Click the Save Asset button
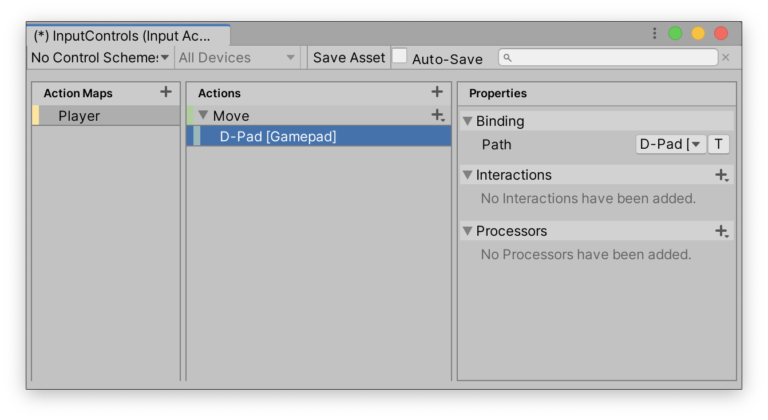 point(348,58)
